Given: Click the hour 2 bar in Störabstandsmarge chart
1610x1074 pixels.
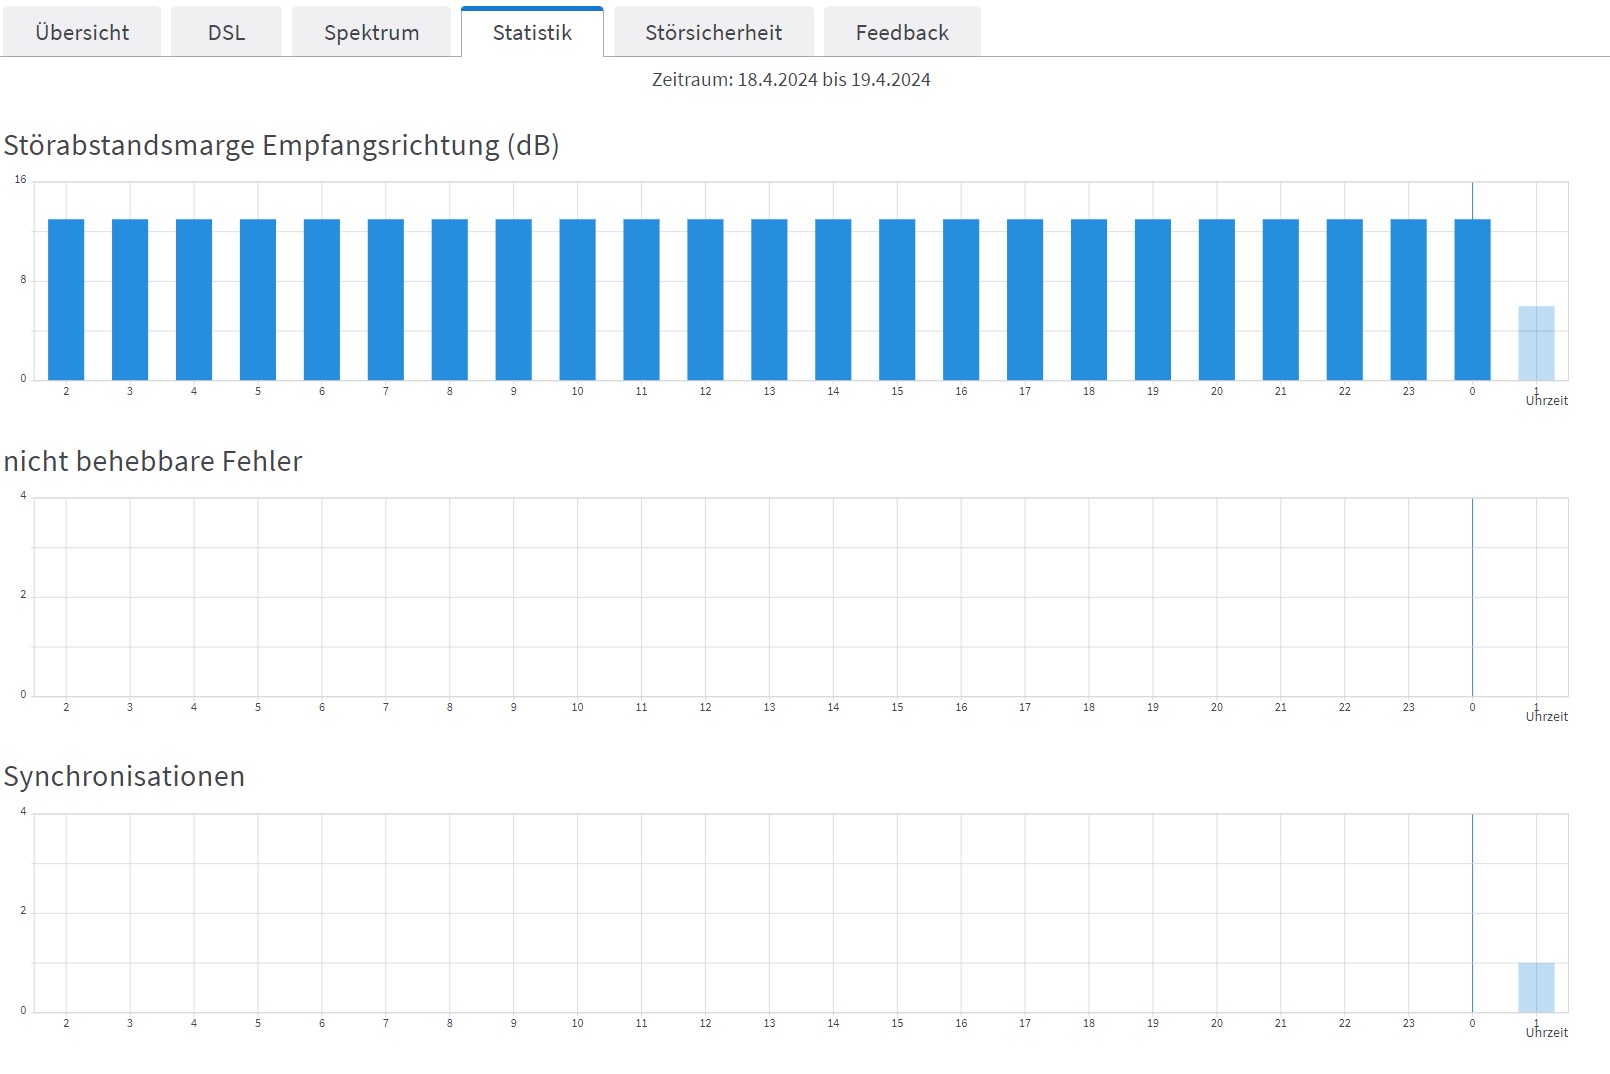Looking at the screenshot, I should tap(66, 300).
